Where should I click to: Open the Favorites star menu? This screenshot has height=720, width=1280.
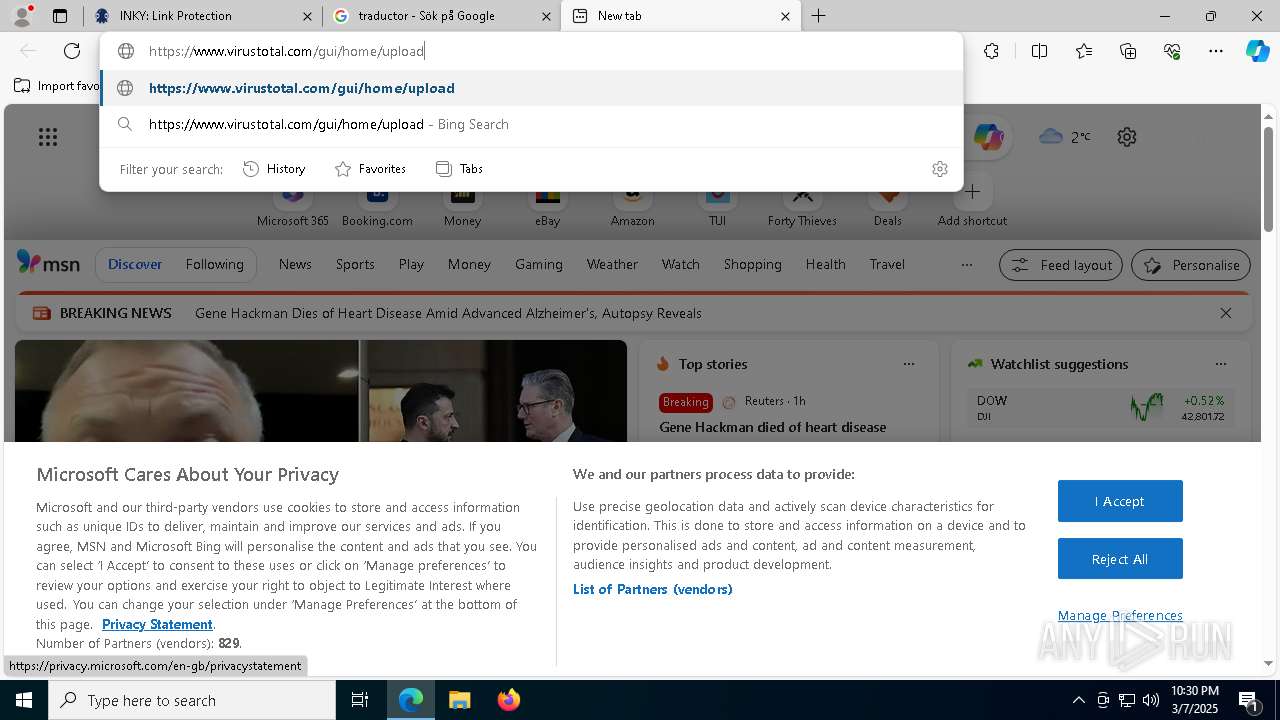(1084, 51)
